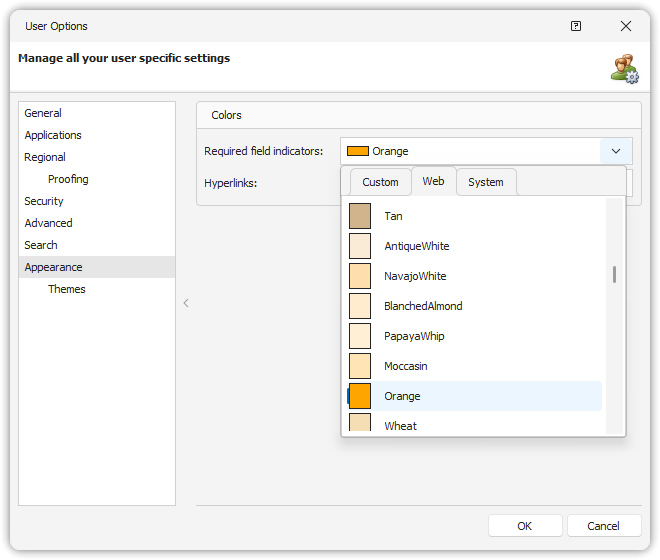
Task: Select the Web color tab
Action: tap(433, 181)
